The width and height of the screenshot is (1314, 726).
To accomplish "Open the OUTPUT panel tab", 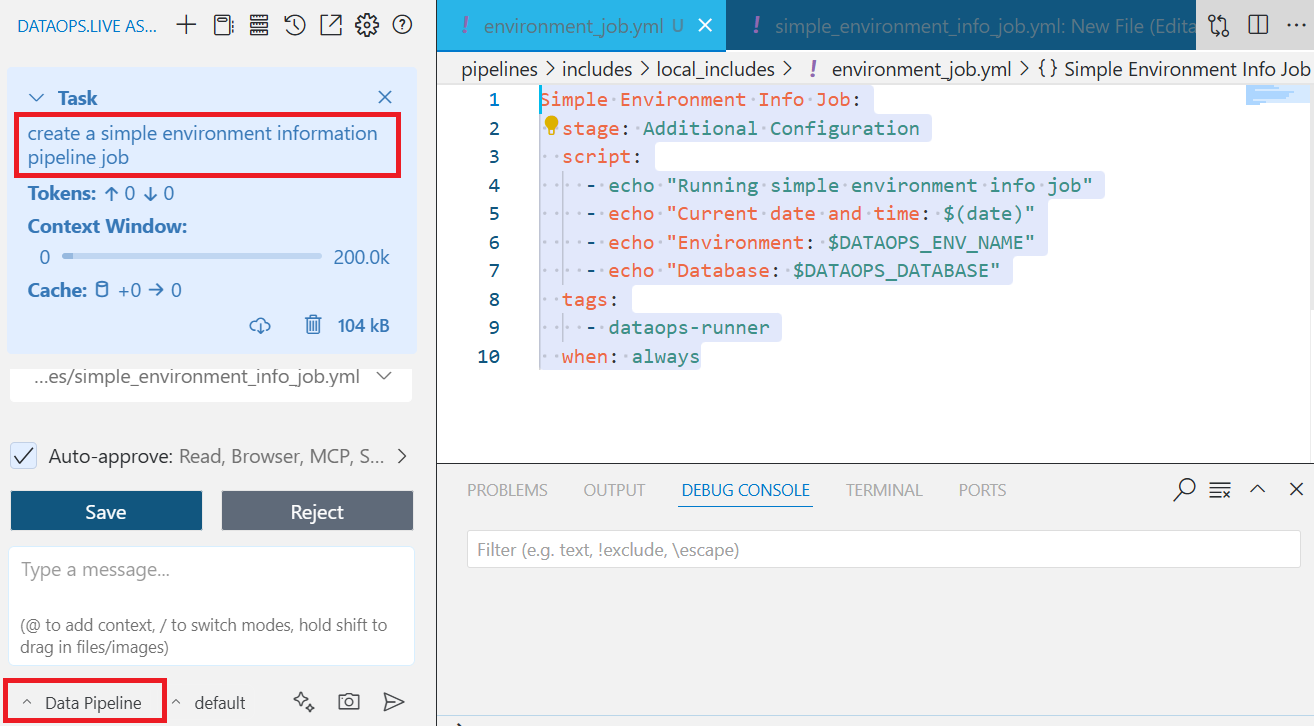I will (614, 490).
